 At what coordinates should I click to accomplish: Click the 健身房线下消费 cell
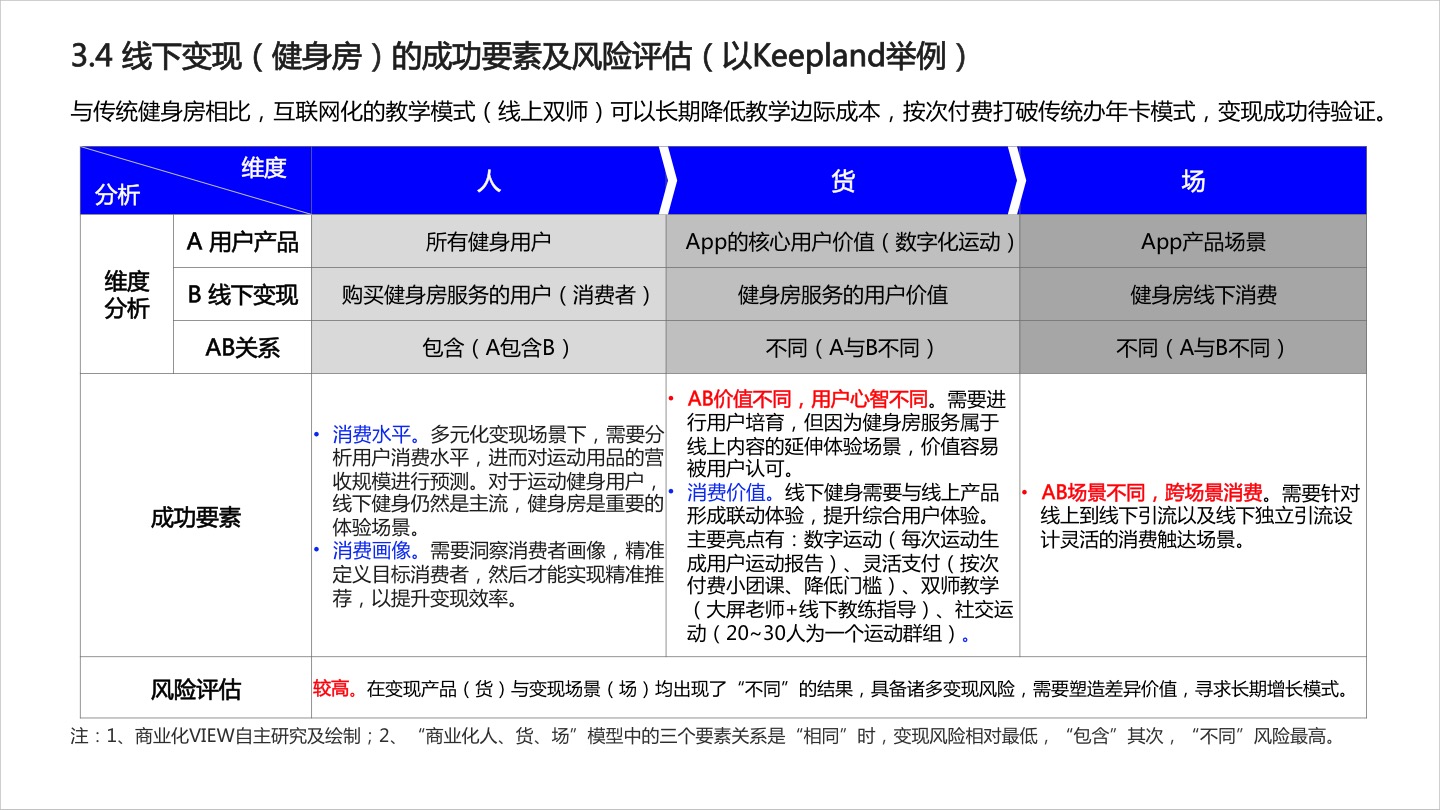[x=1193, y=294]
